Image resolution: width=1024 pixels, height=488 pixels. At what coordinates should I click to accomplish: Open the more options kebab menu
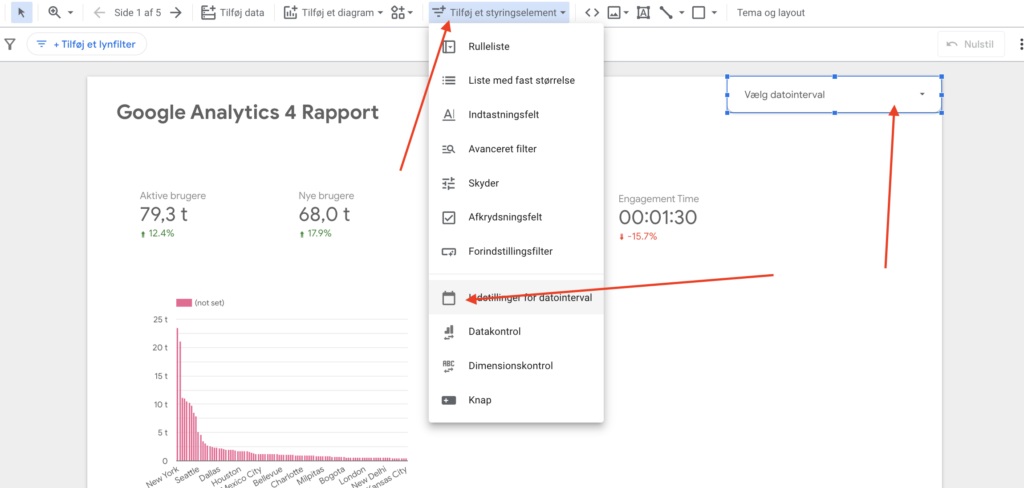pyautogui.click(x=1021, y=44)
